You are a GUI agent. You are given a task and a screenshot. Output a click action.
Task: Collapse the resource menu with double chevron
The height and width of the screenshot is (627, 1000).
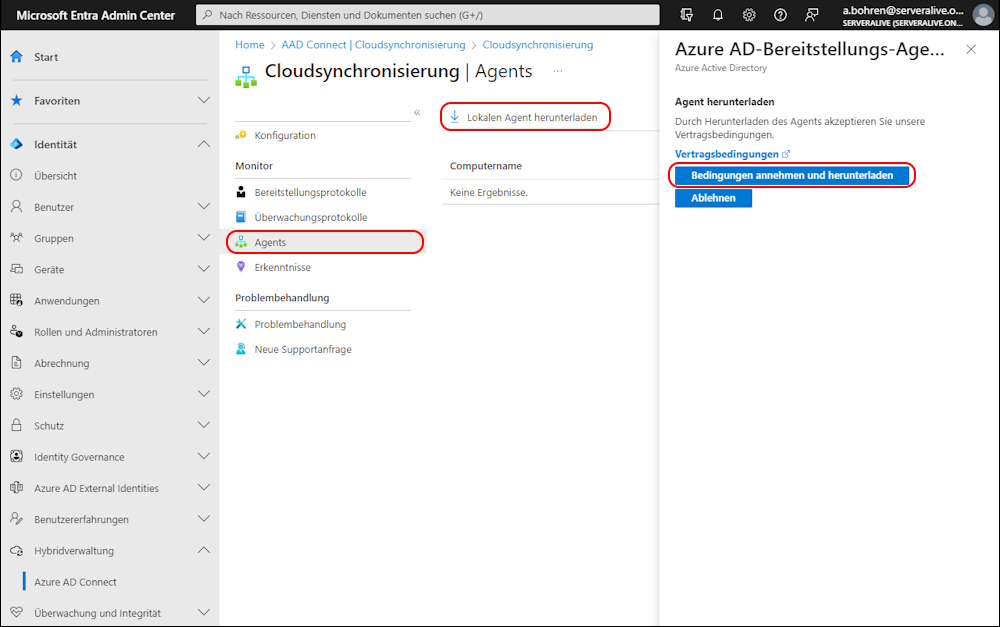point(417,112)
